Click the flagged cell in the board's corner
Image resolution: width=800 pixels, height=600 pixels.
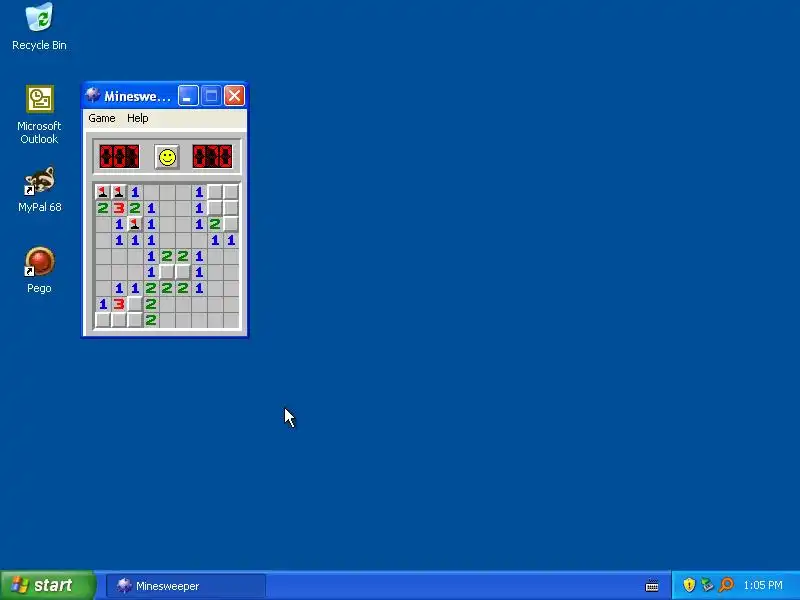tap(103, 192)
